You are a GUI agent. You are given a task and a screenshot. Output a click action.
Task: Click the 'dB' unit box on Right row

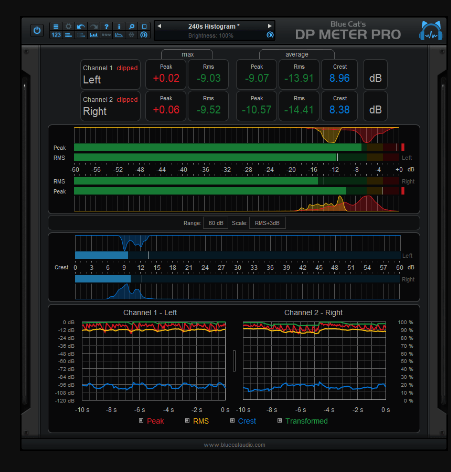click(375, 106)
